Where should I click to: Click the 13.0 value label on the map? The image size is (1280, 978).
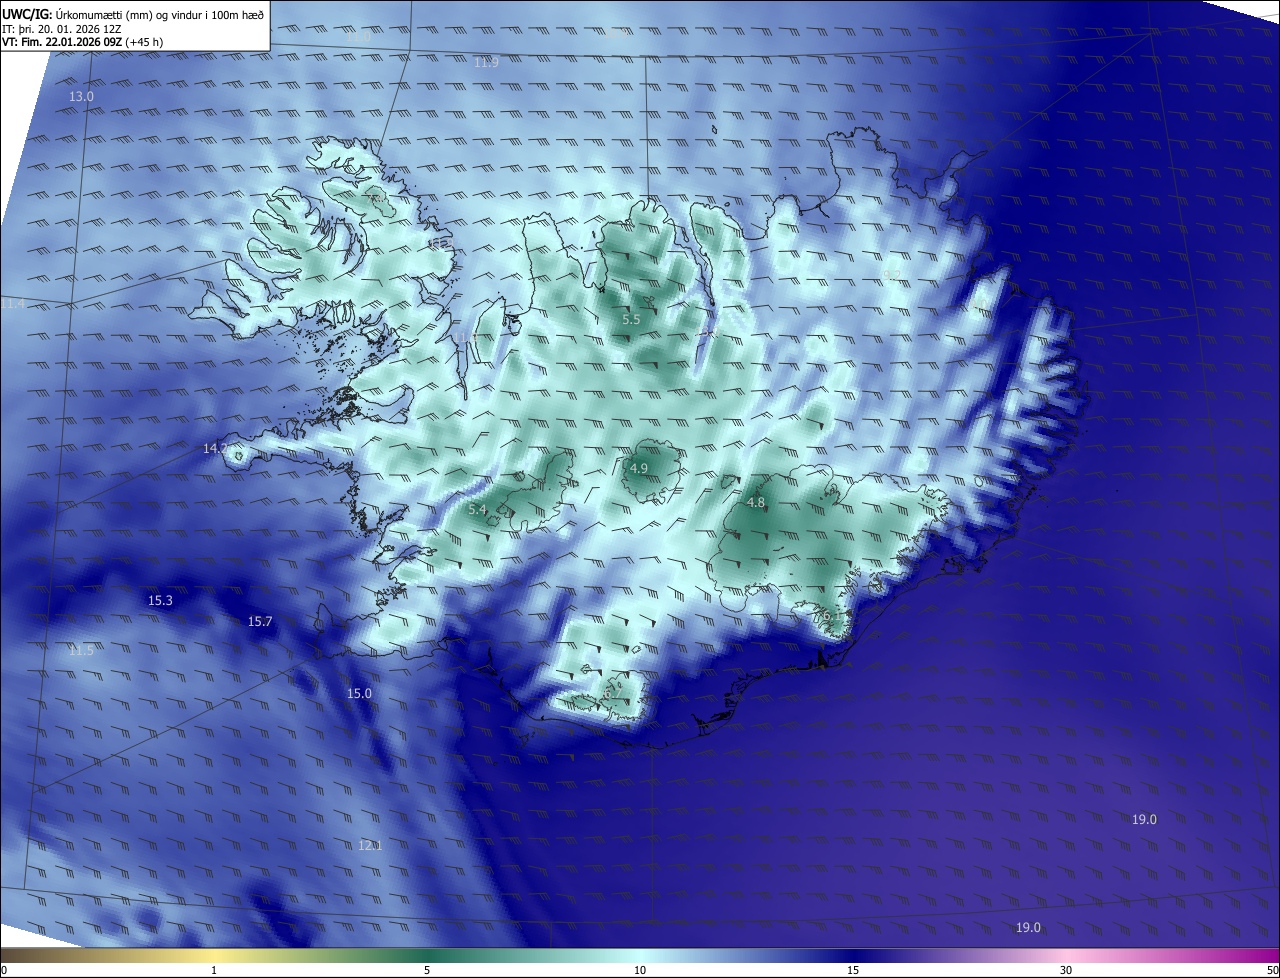point(81,96)
